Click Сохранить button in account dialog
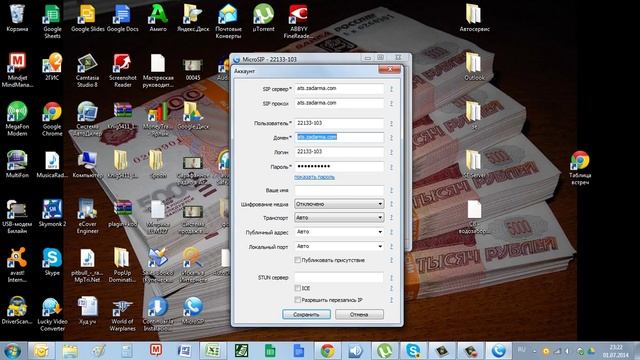Screen dimensions: 640x360 (307, 314)
